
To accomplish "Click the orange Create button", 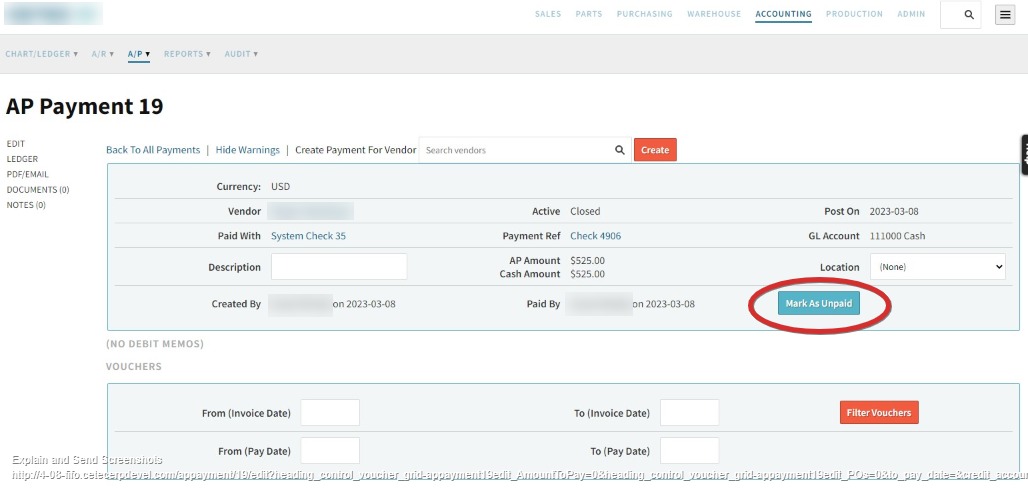I will pos(655,150).
